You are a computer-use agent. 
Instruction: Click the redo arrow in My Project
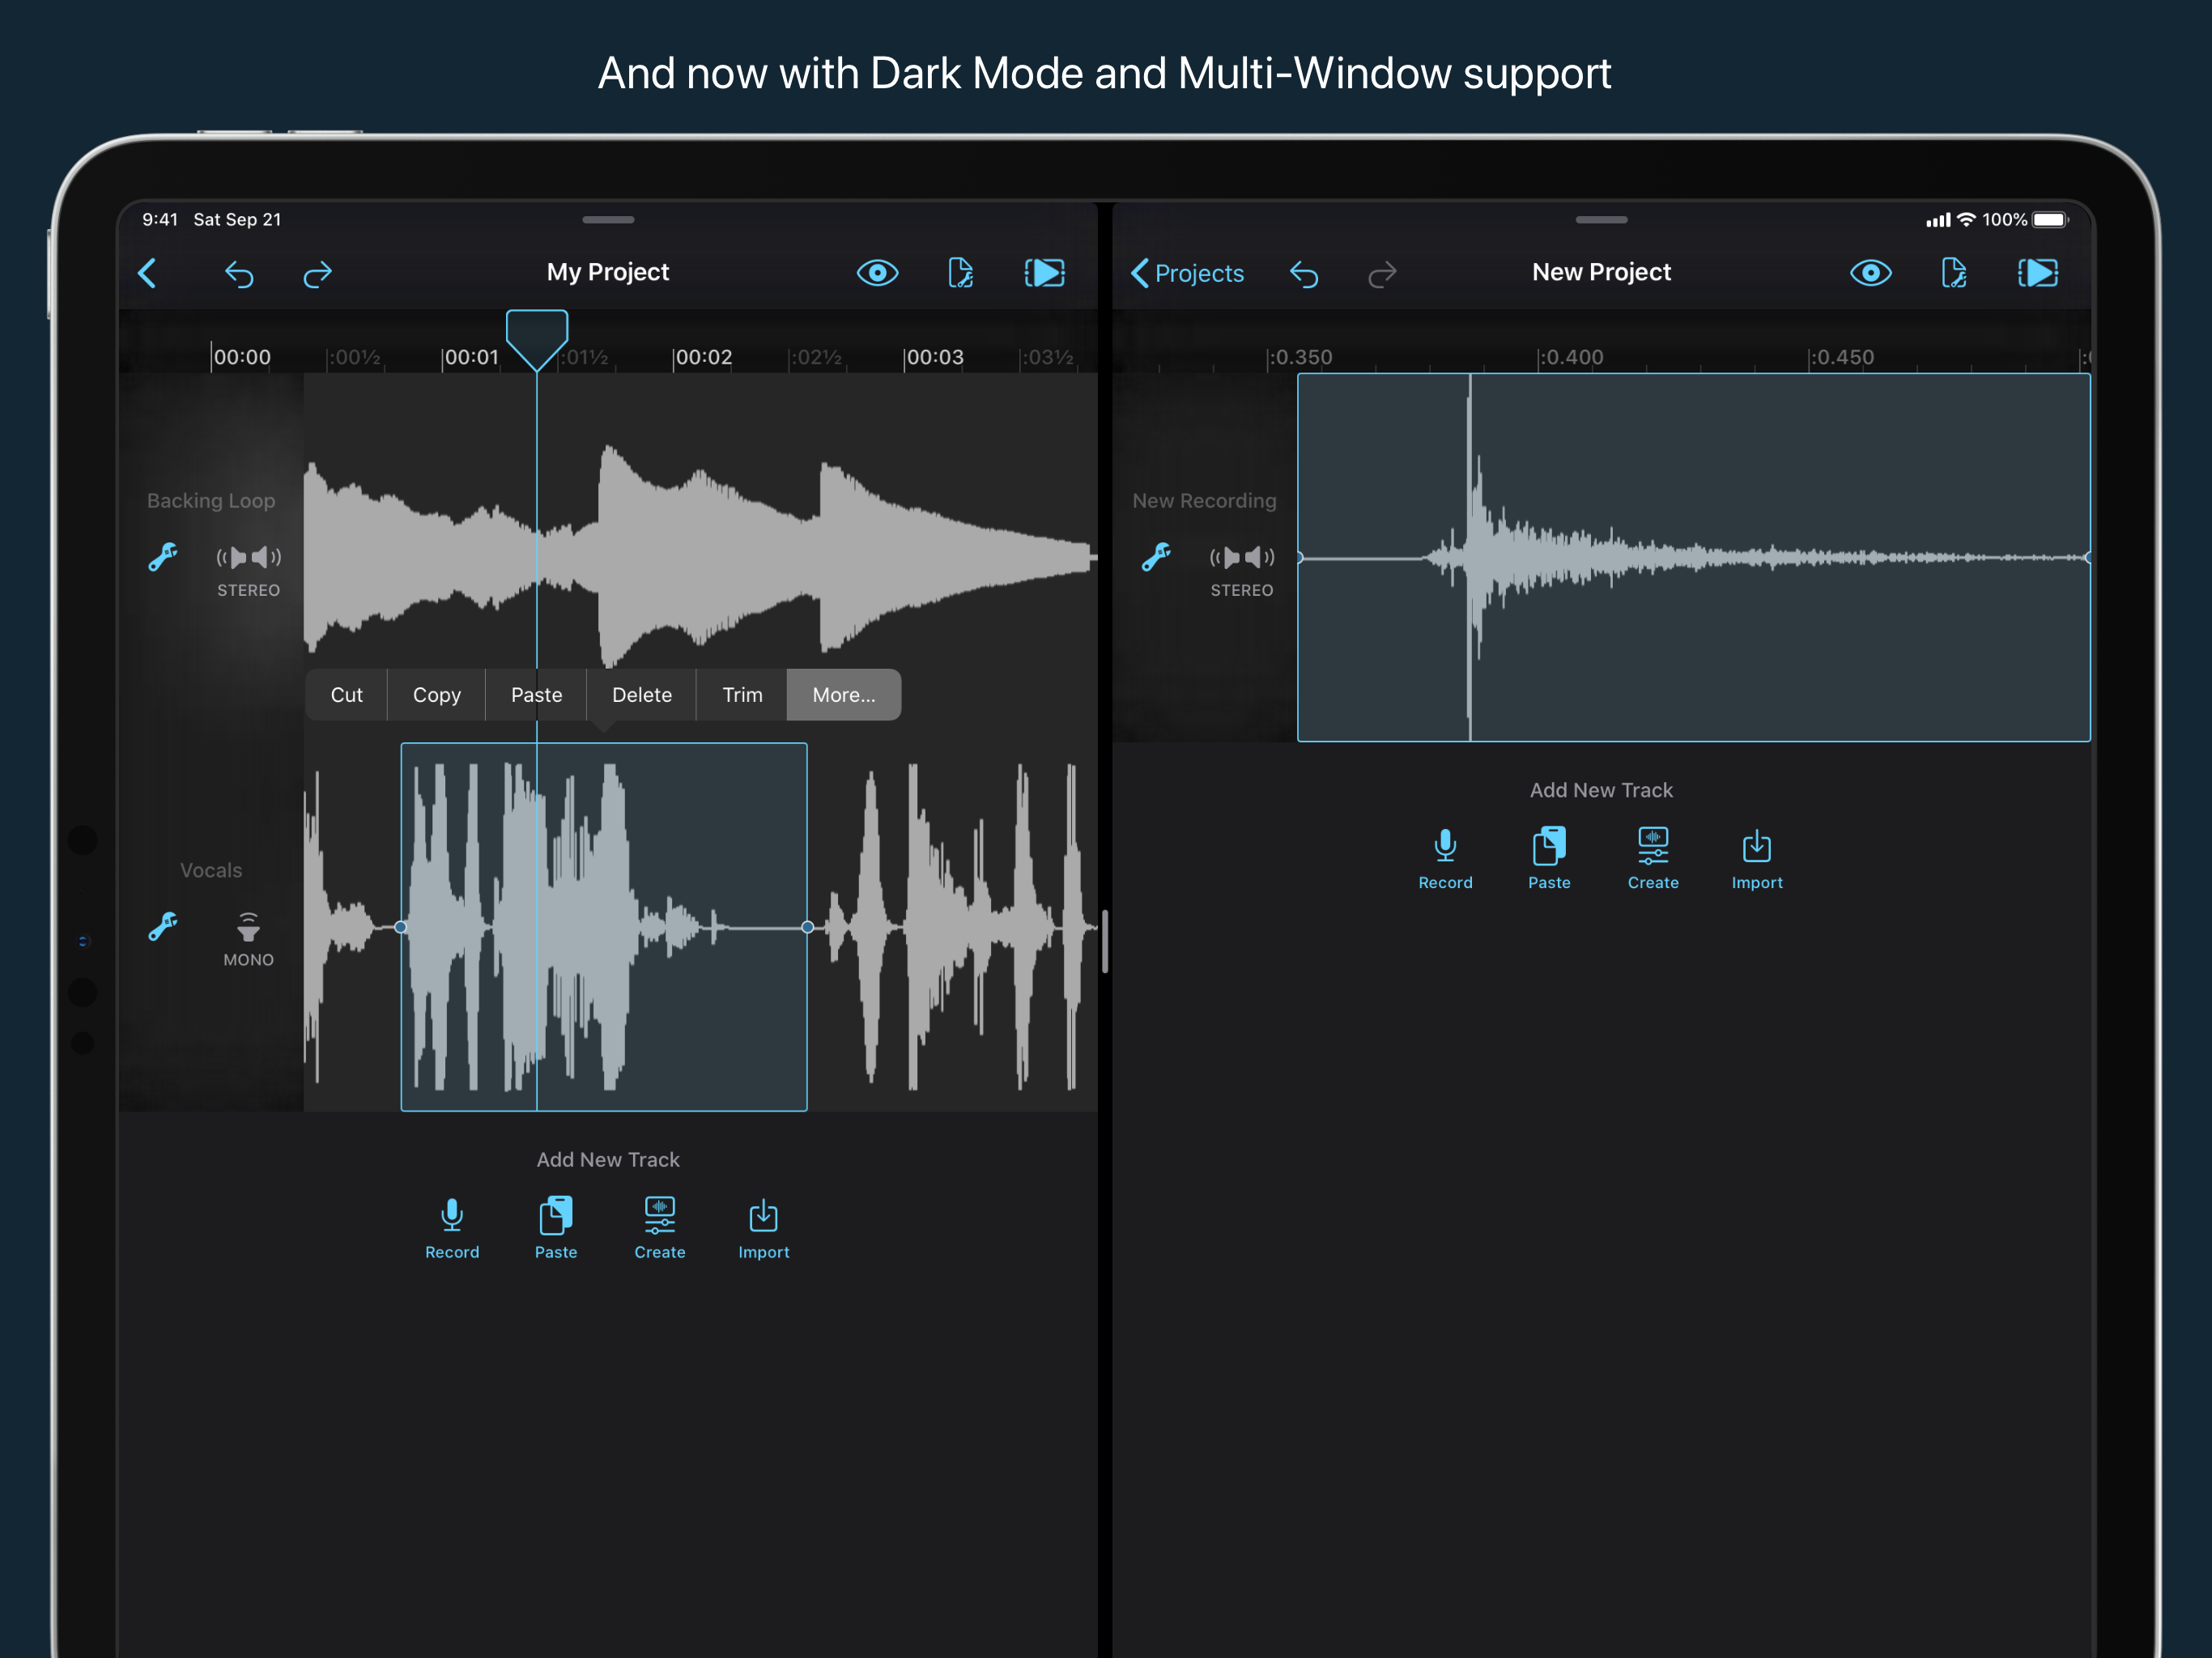(318, 273)
